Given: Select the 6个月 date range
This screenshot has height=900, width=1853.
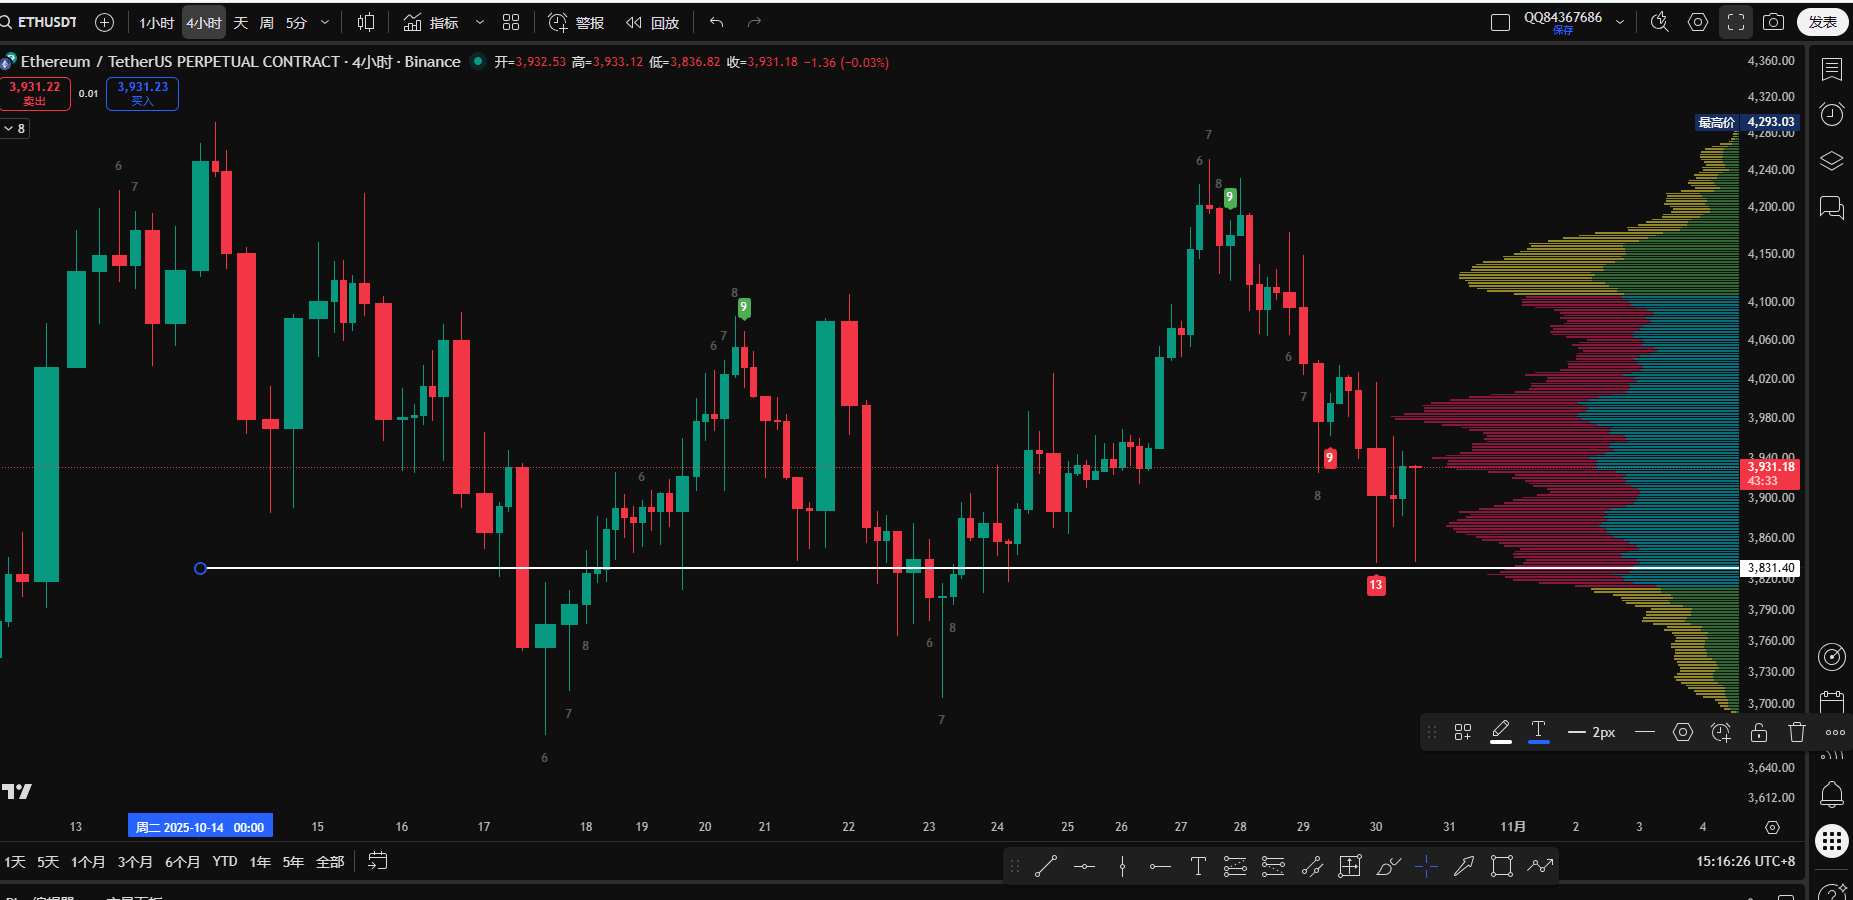Looking at the screenshot, I should [x=182, y=861].
